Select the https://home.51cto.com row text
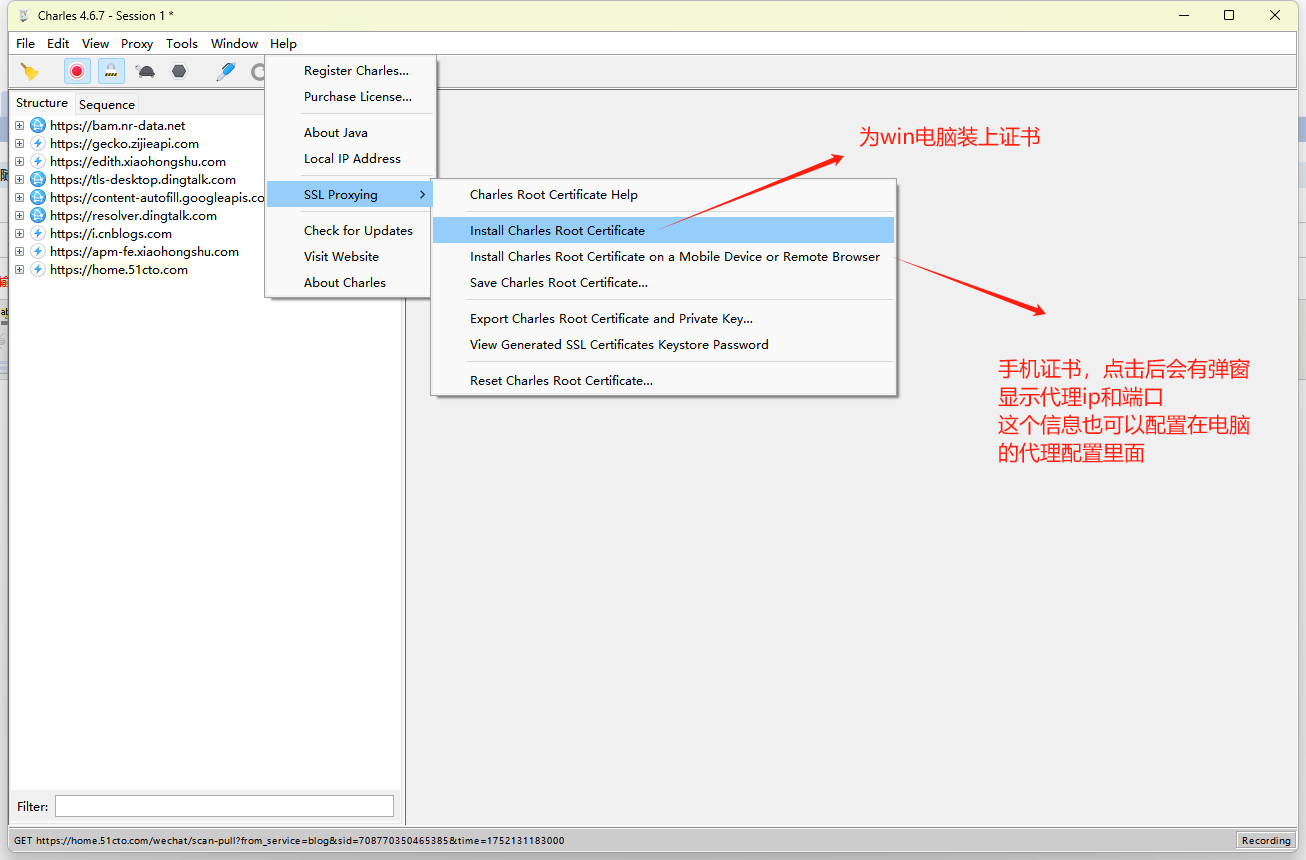 pos(118,269)
